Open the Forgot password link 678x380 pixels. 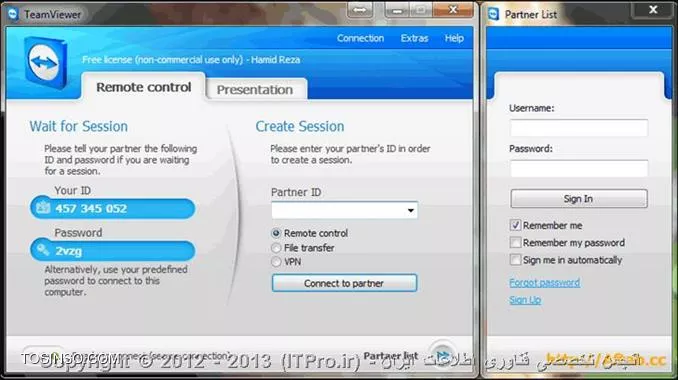pyautogui.click(x=544, y=282)
